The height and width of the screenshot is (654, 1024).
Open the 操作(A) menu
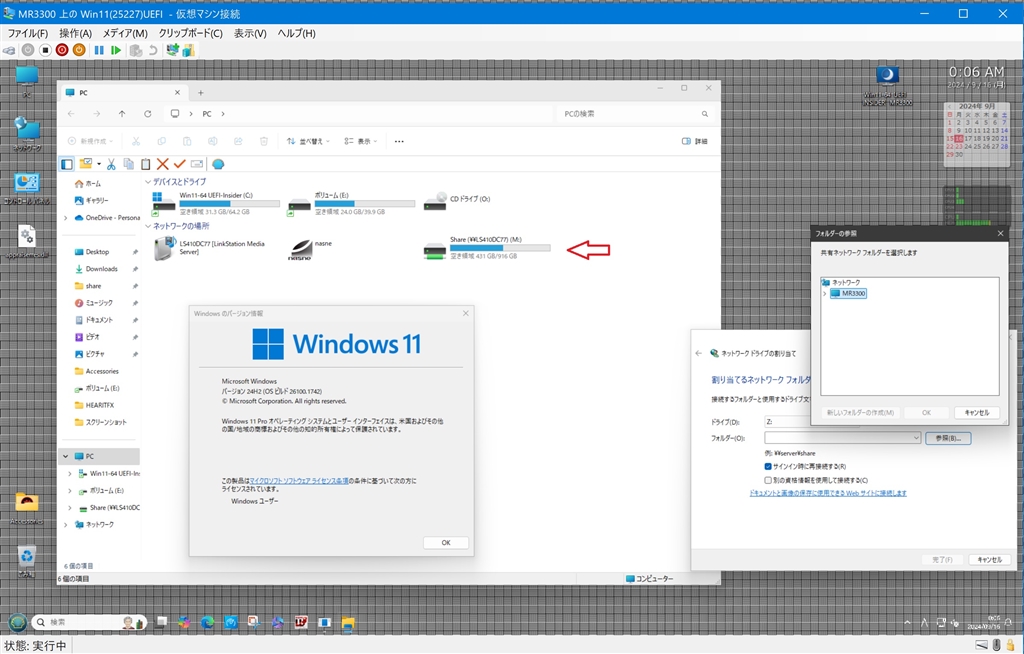click(75, 33)
